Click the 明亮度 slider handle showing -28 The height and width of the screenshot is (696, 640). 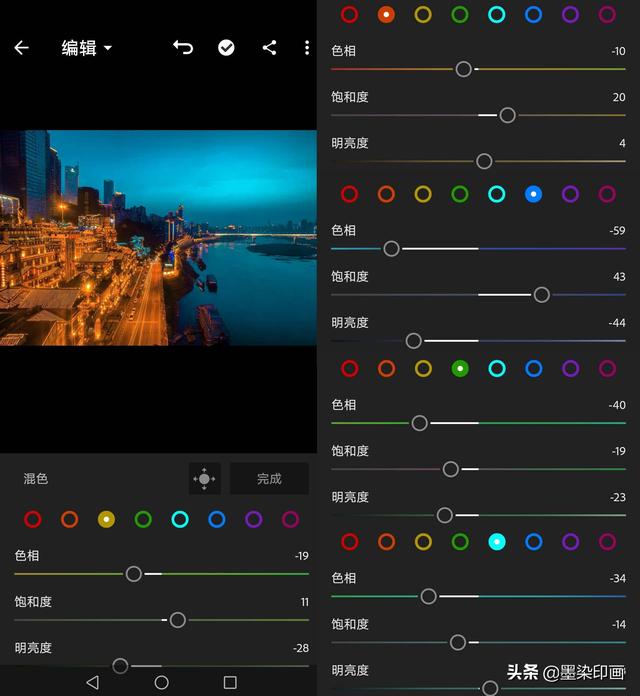pos(120,666)
